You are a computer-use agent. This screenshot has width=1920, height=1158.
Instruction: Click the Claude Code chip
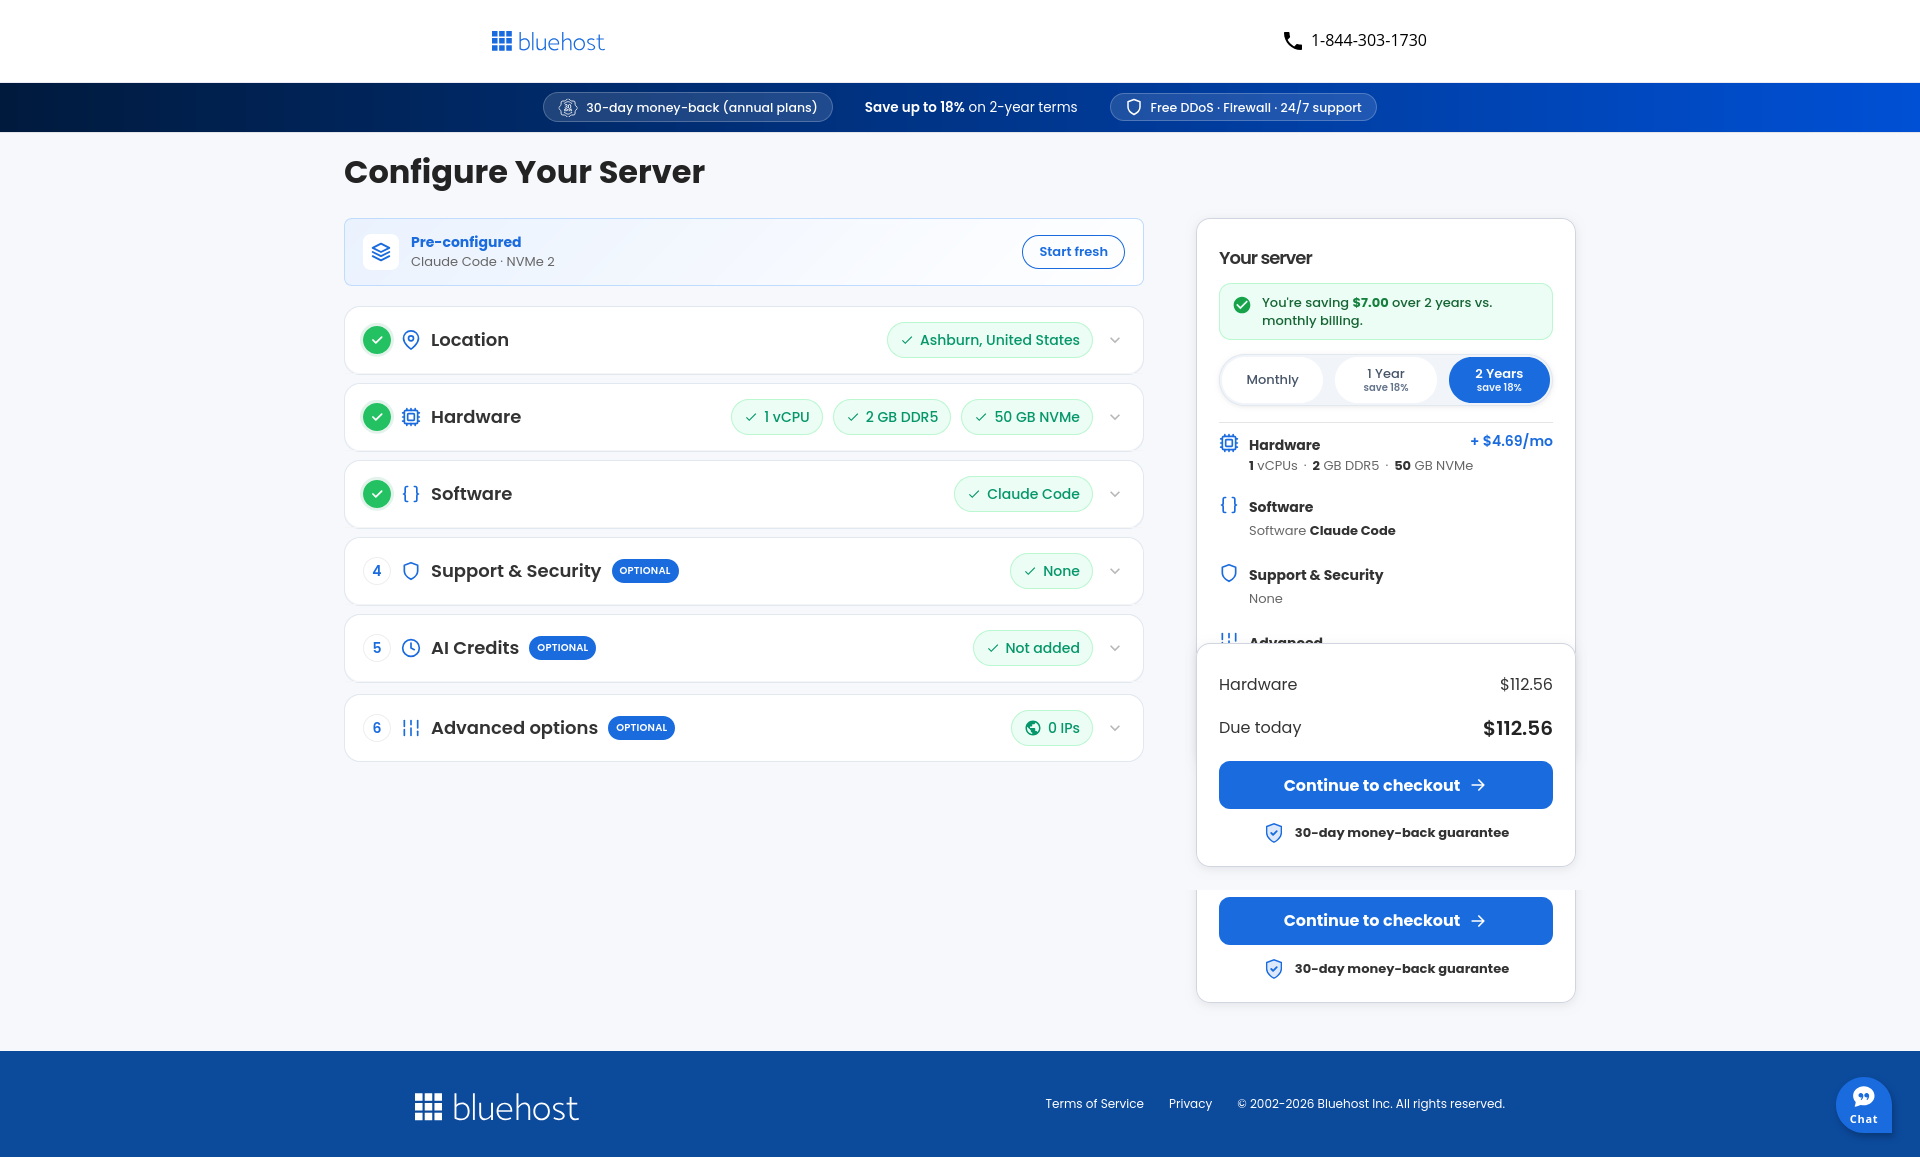click(1023, 494)
